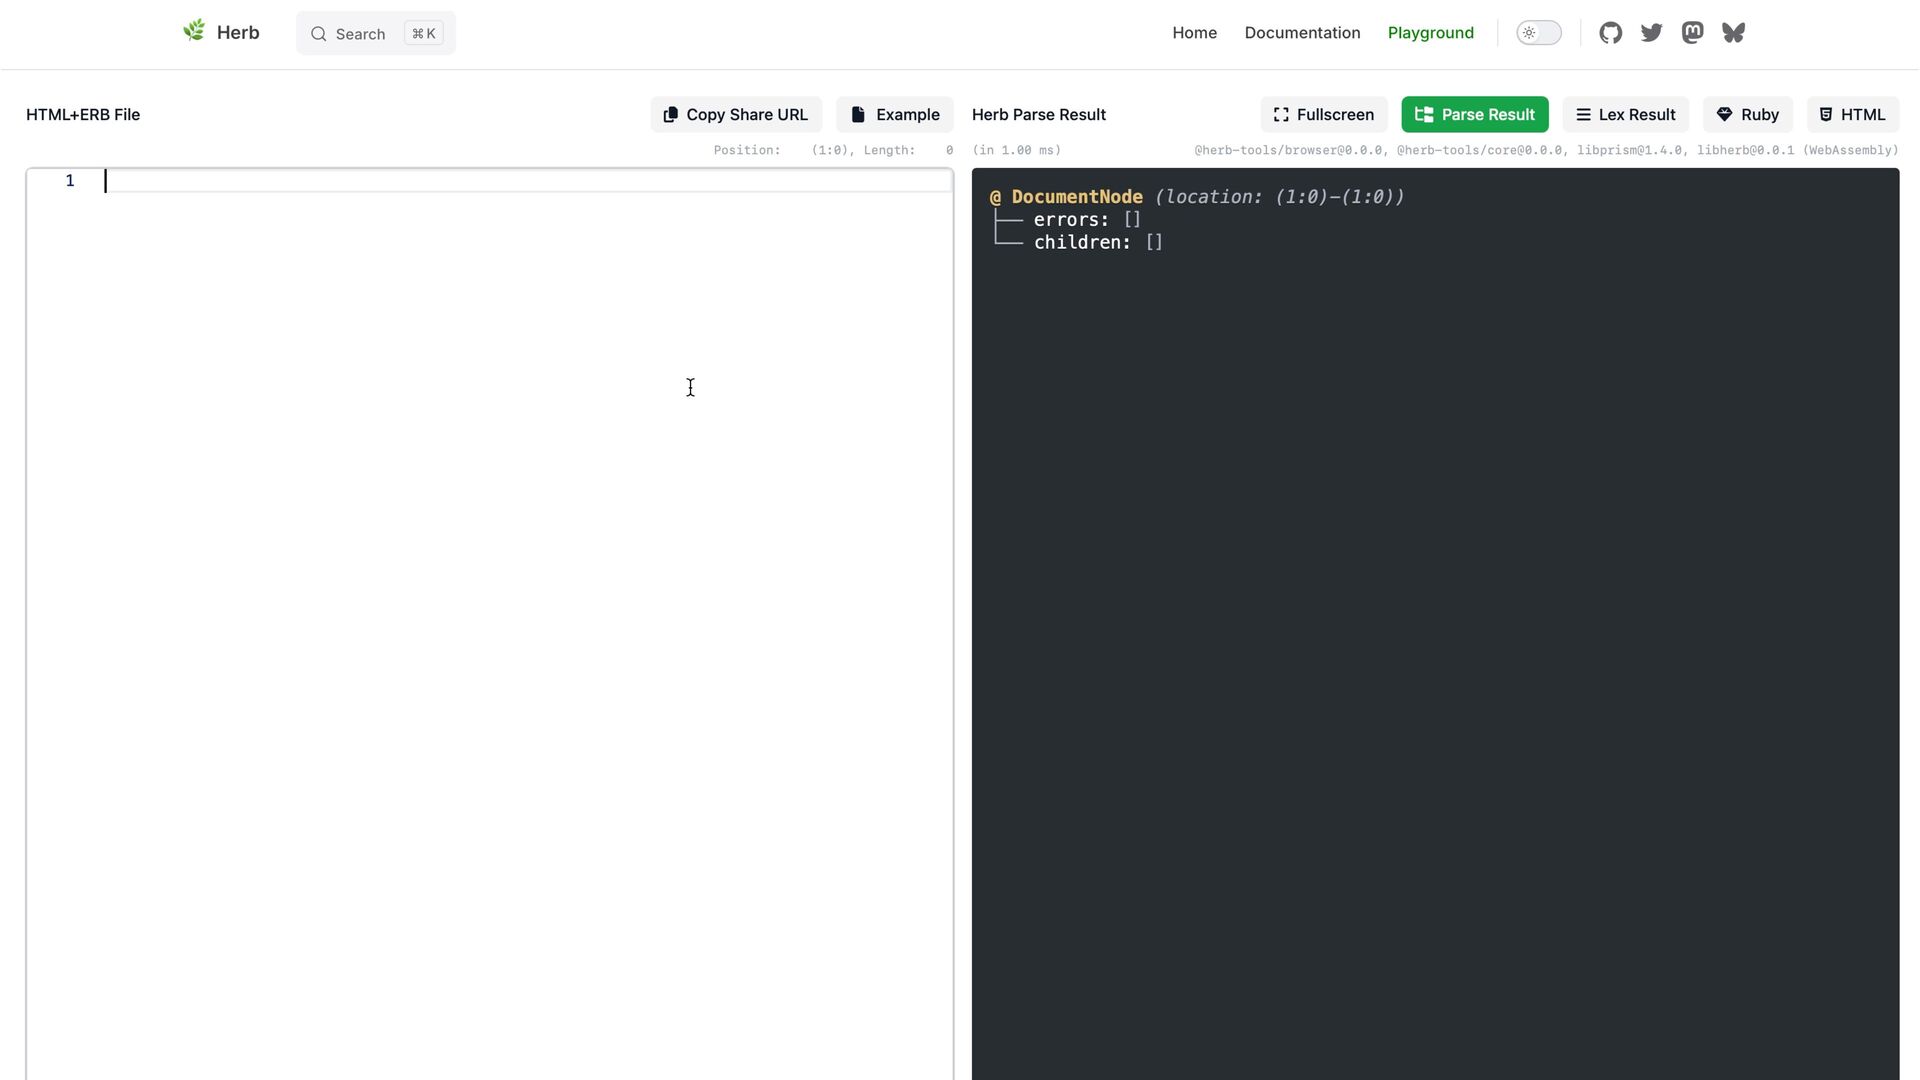
Task: Click the copy icon on Copy Share URL
Action: tap(671, 115)
